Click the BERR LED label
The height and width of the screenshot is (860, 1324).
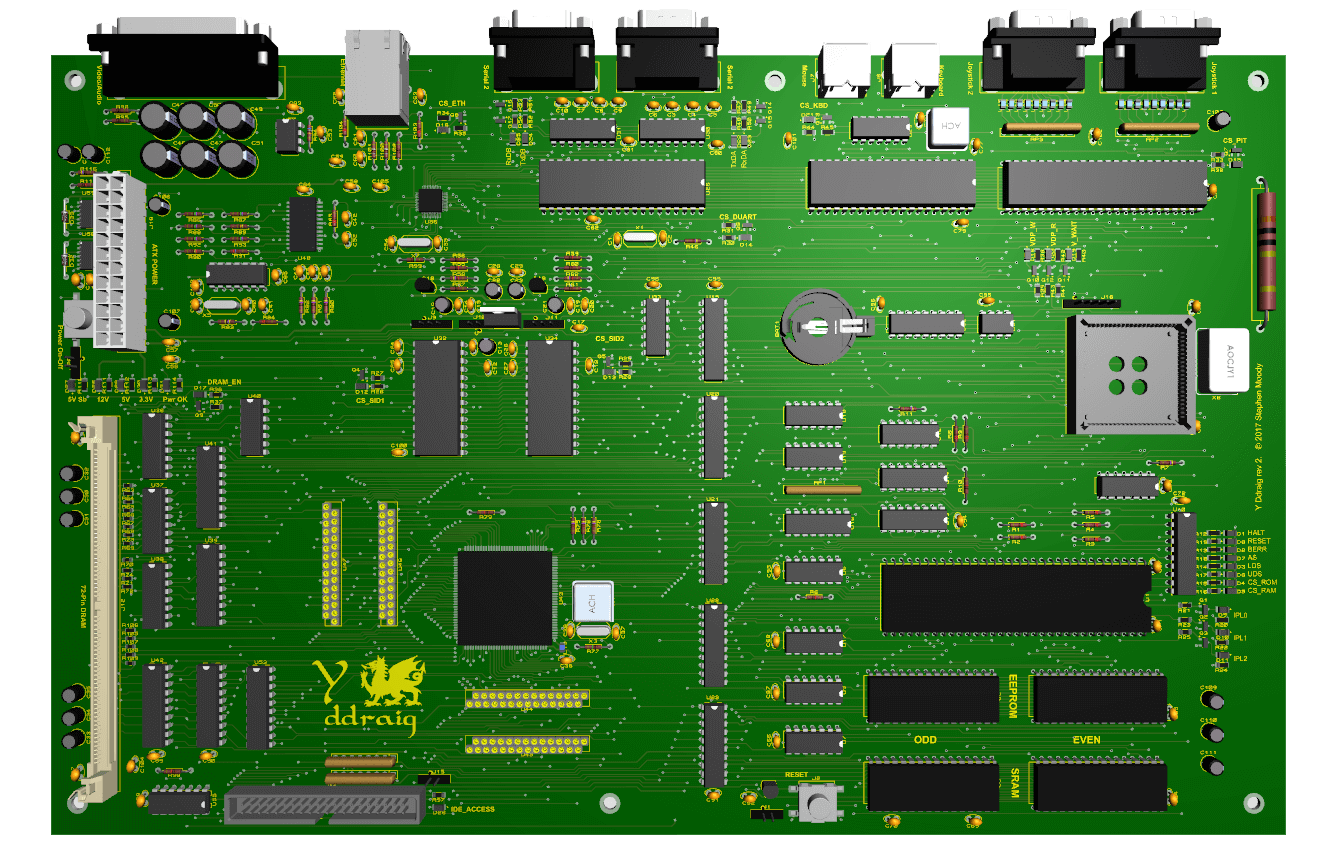pos(1259,549)
